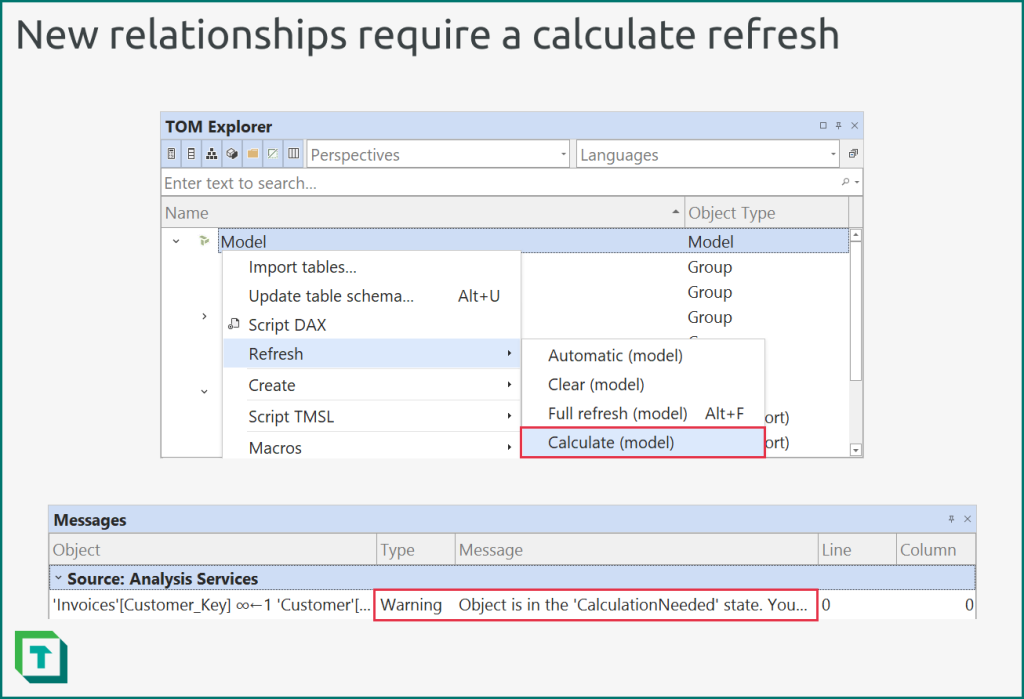1024x699 pixels.
Task: Choose Full refresh (model) option
Action: (618, 413)
